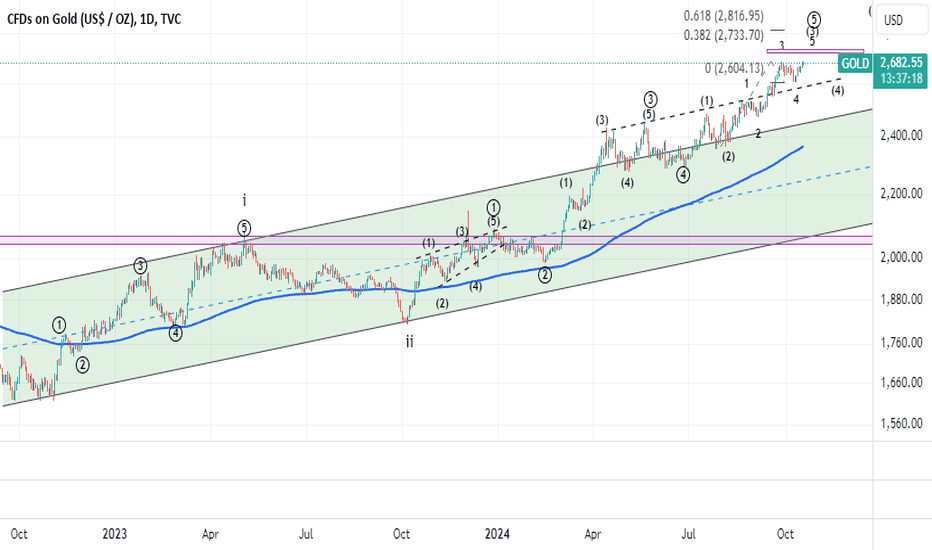The width and height of the screenshot is (932, 550).
Task: Click the 1,760.00 price axis label
Action: 901,342
